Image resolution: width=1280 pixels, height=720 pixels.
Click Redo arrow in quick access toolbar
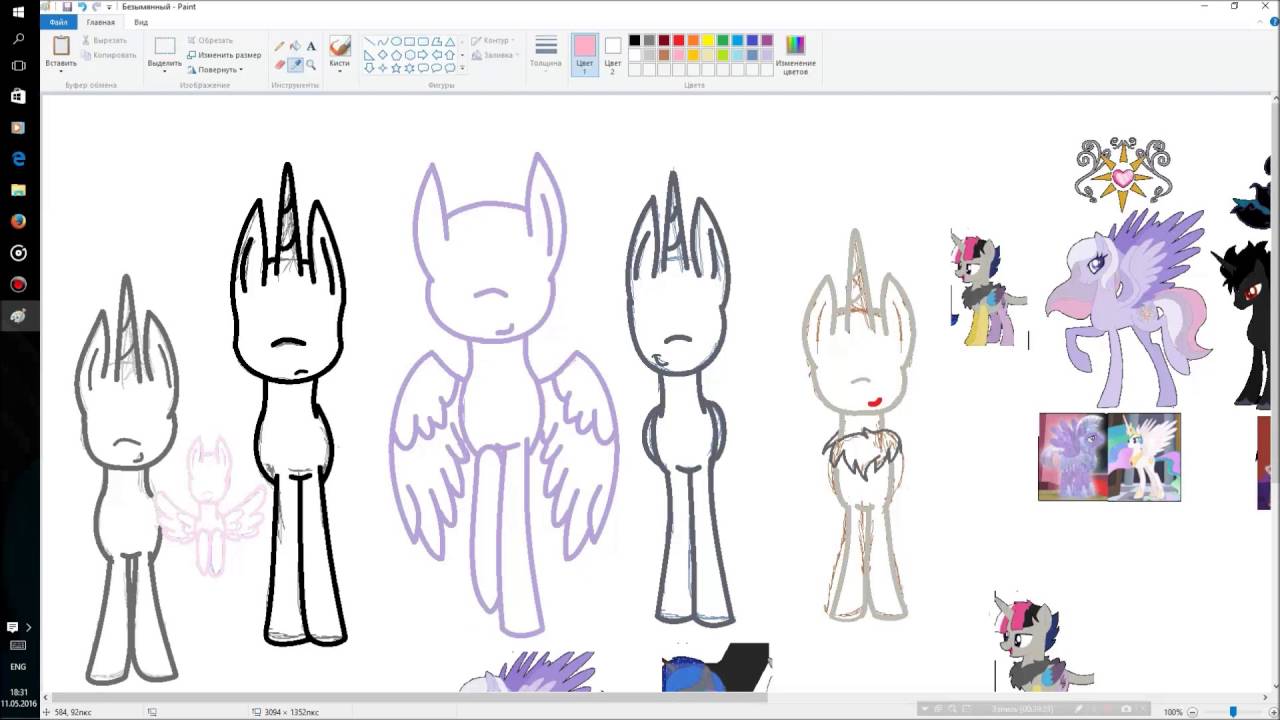(x=96, y=6)
